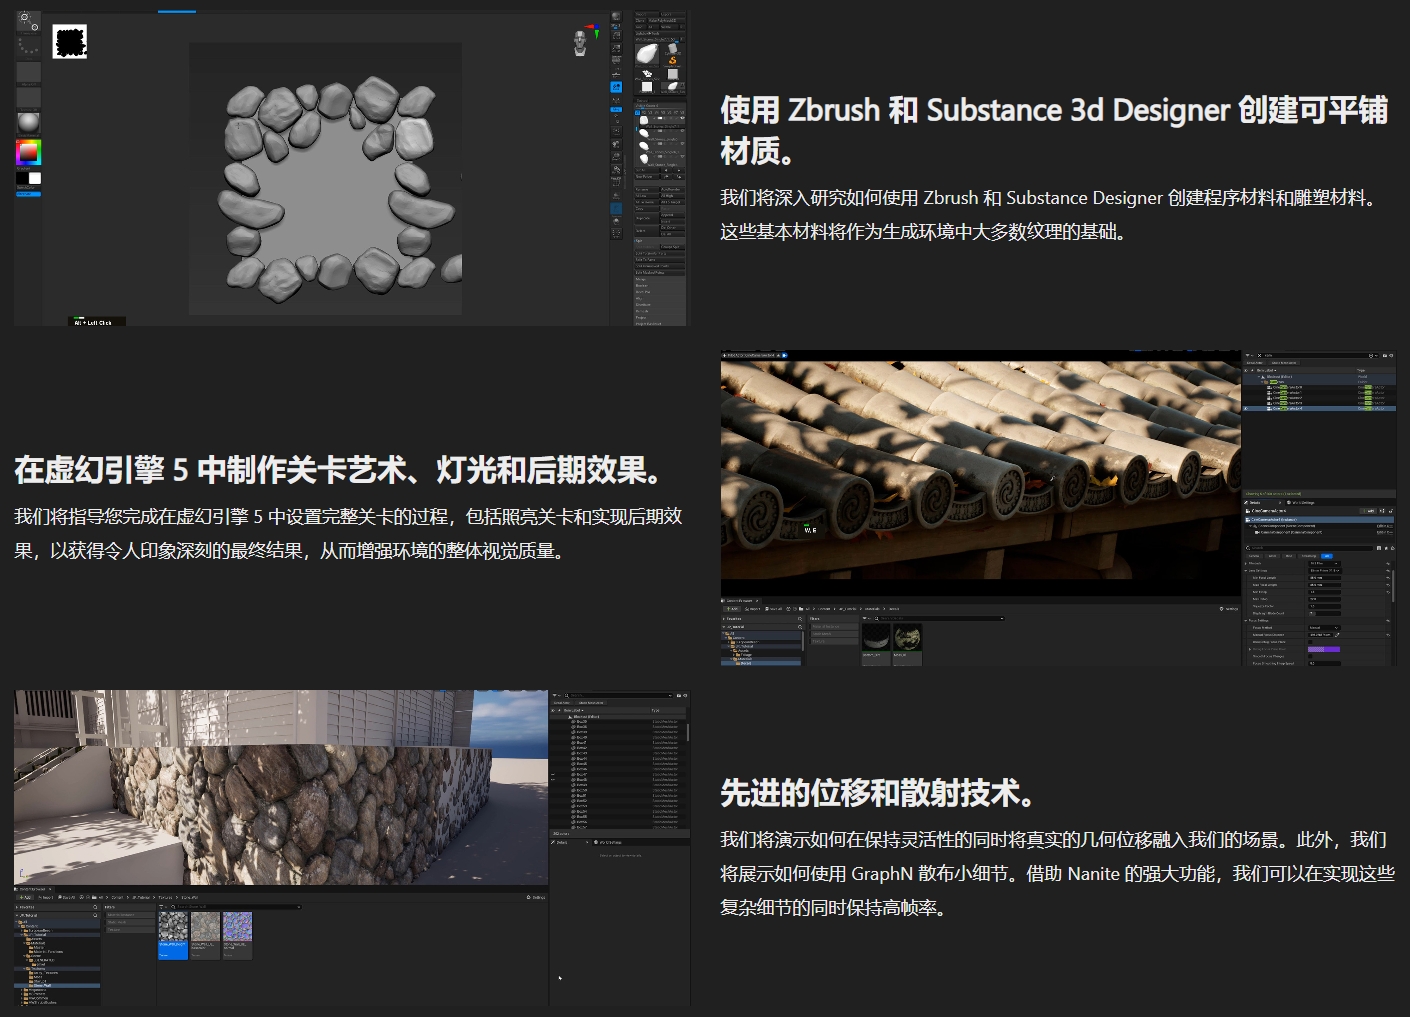Click the head-shaped camera orientation widget in ZBrush
This screenshot has height=1017, width=1410.
tap(580, 42)
